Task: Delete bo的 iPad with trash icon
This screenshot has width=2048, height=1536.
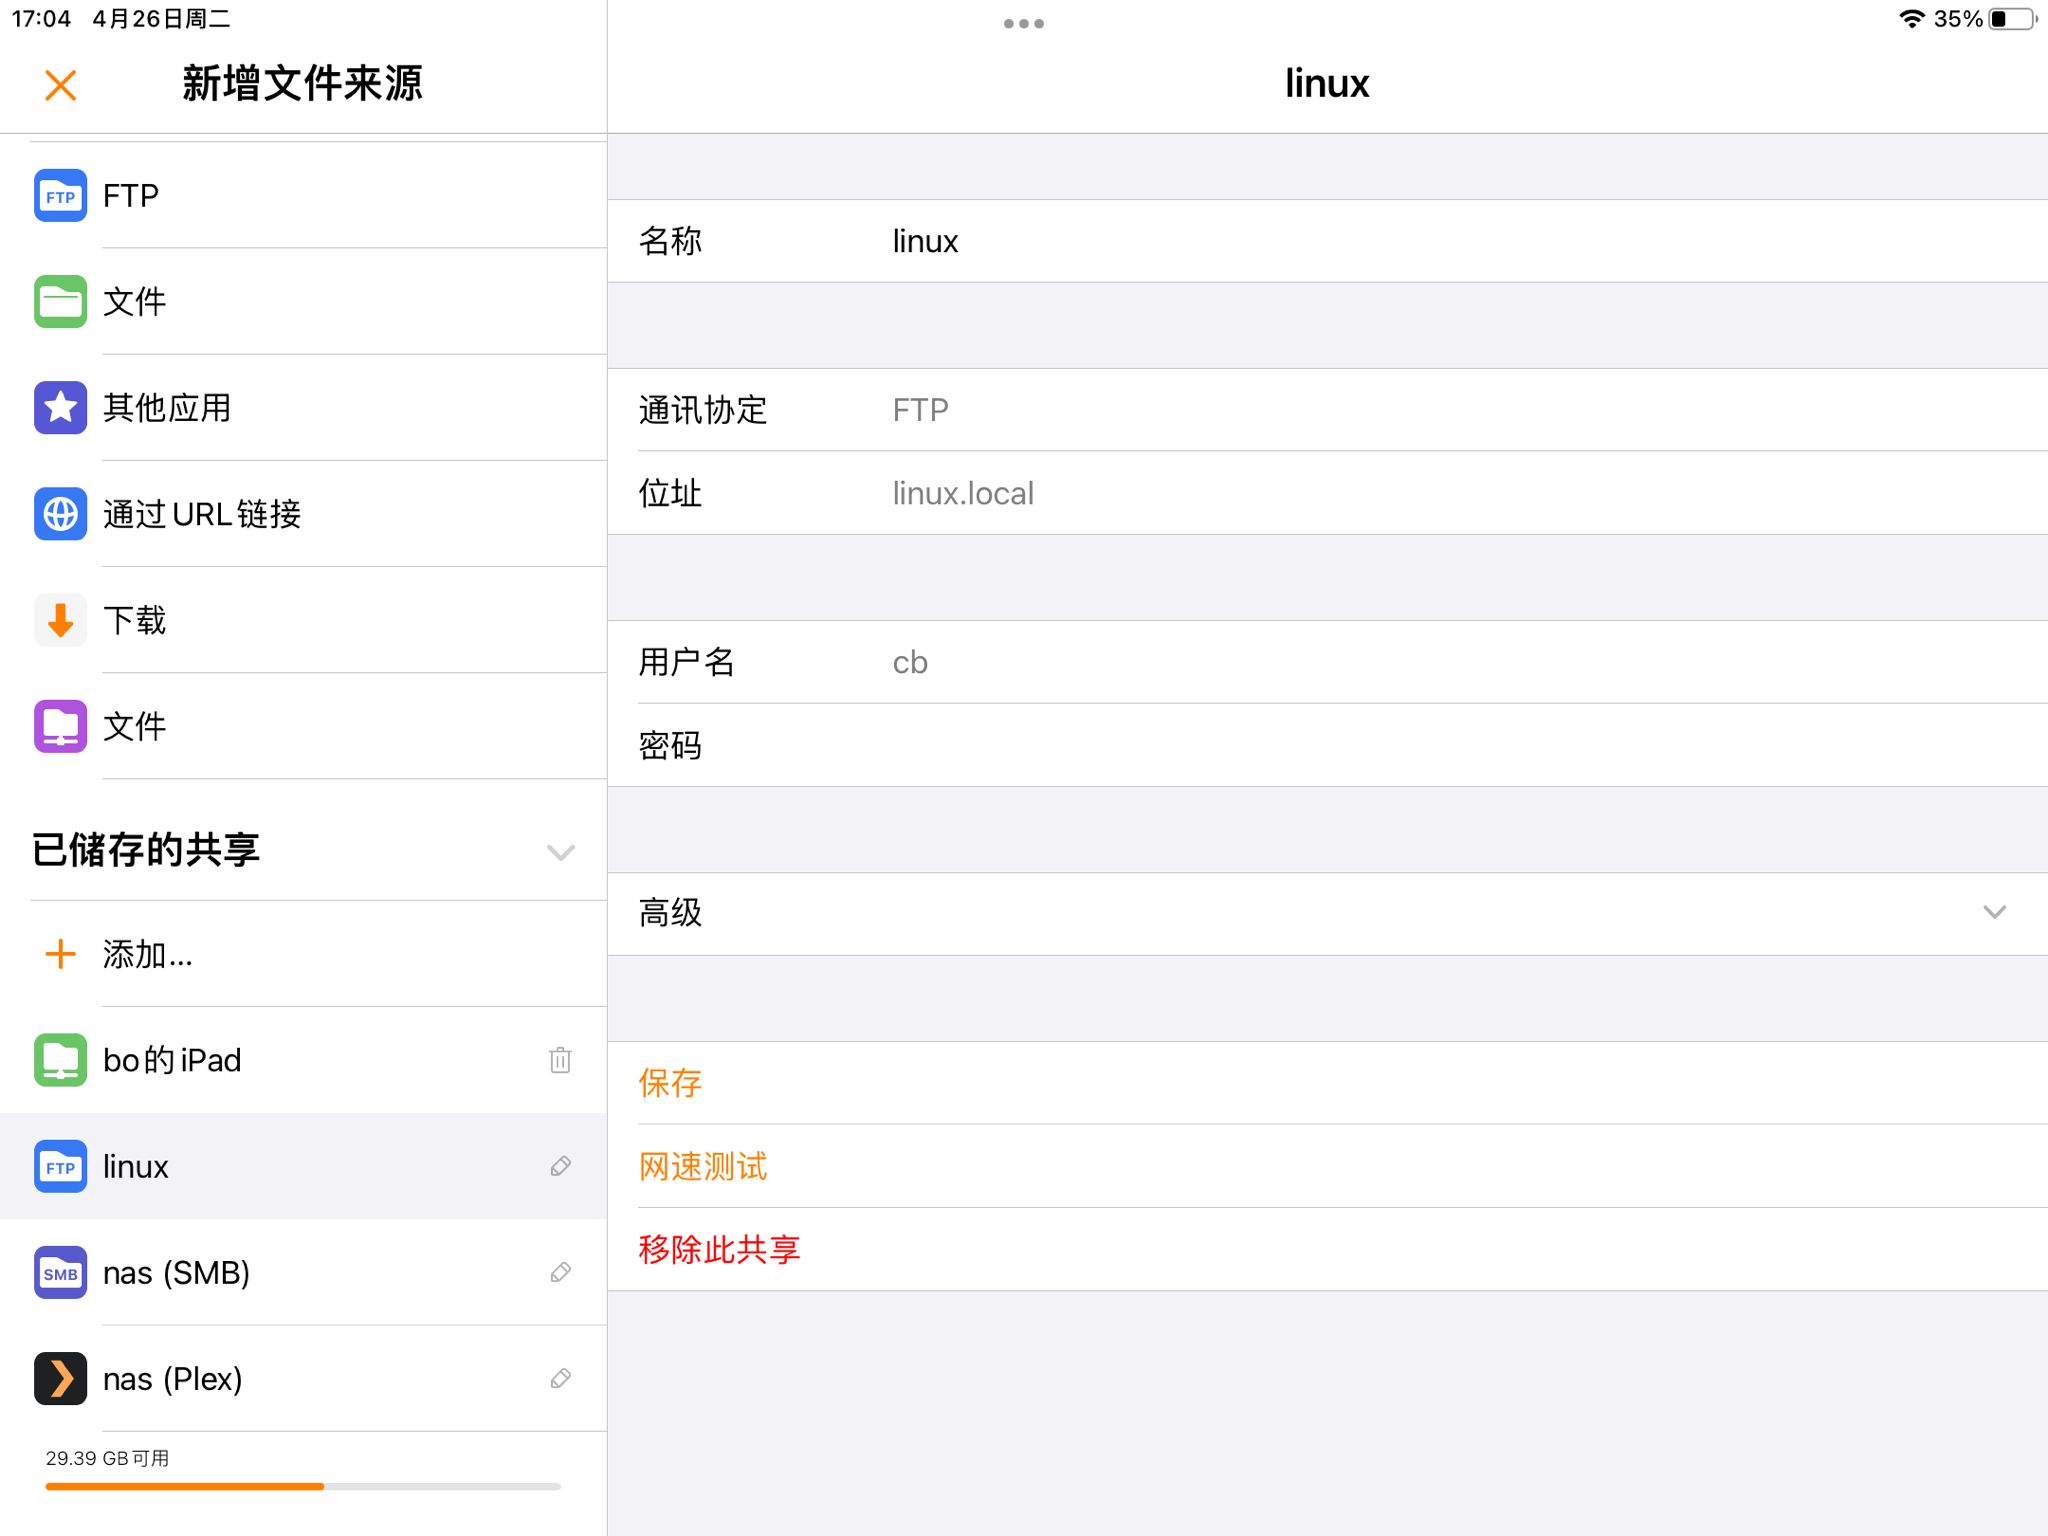Action: 560,1060
